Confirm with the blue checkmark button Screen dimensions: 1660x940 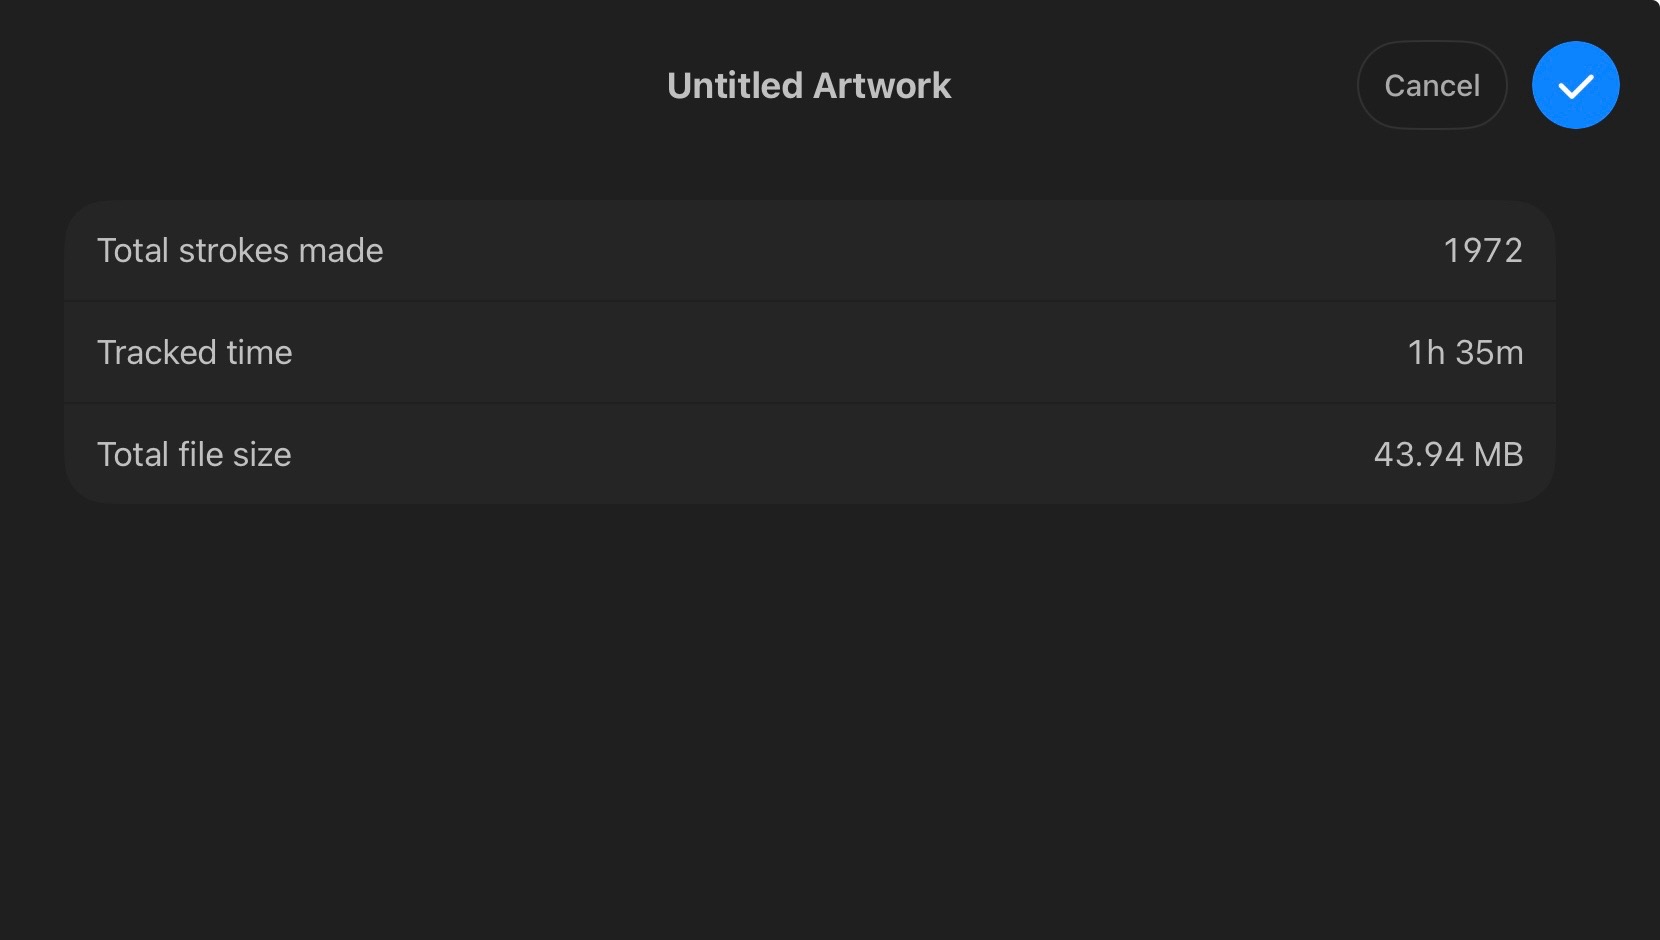tap(1575, 85)
